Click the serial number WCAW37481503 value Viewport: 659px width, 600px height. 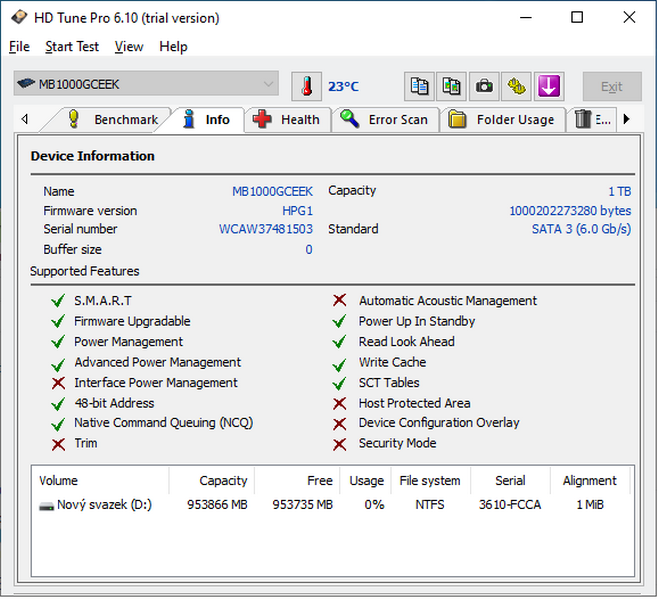tap(266, 229)
